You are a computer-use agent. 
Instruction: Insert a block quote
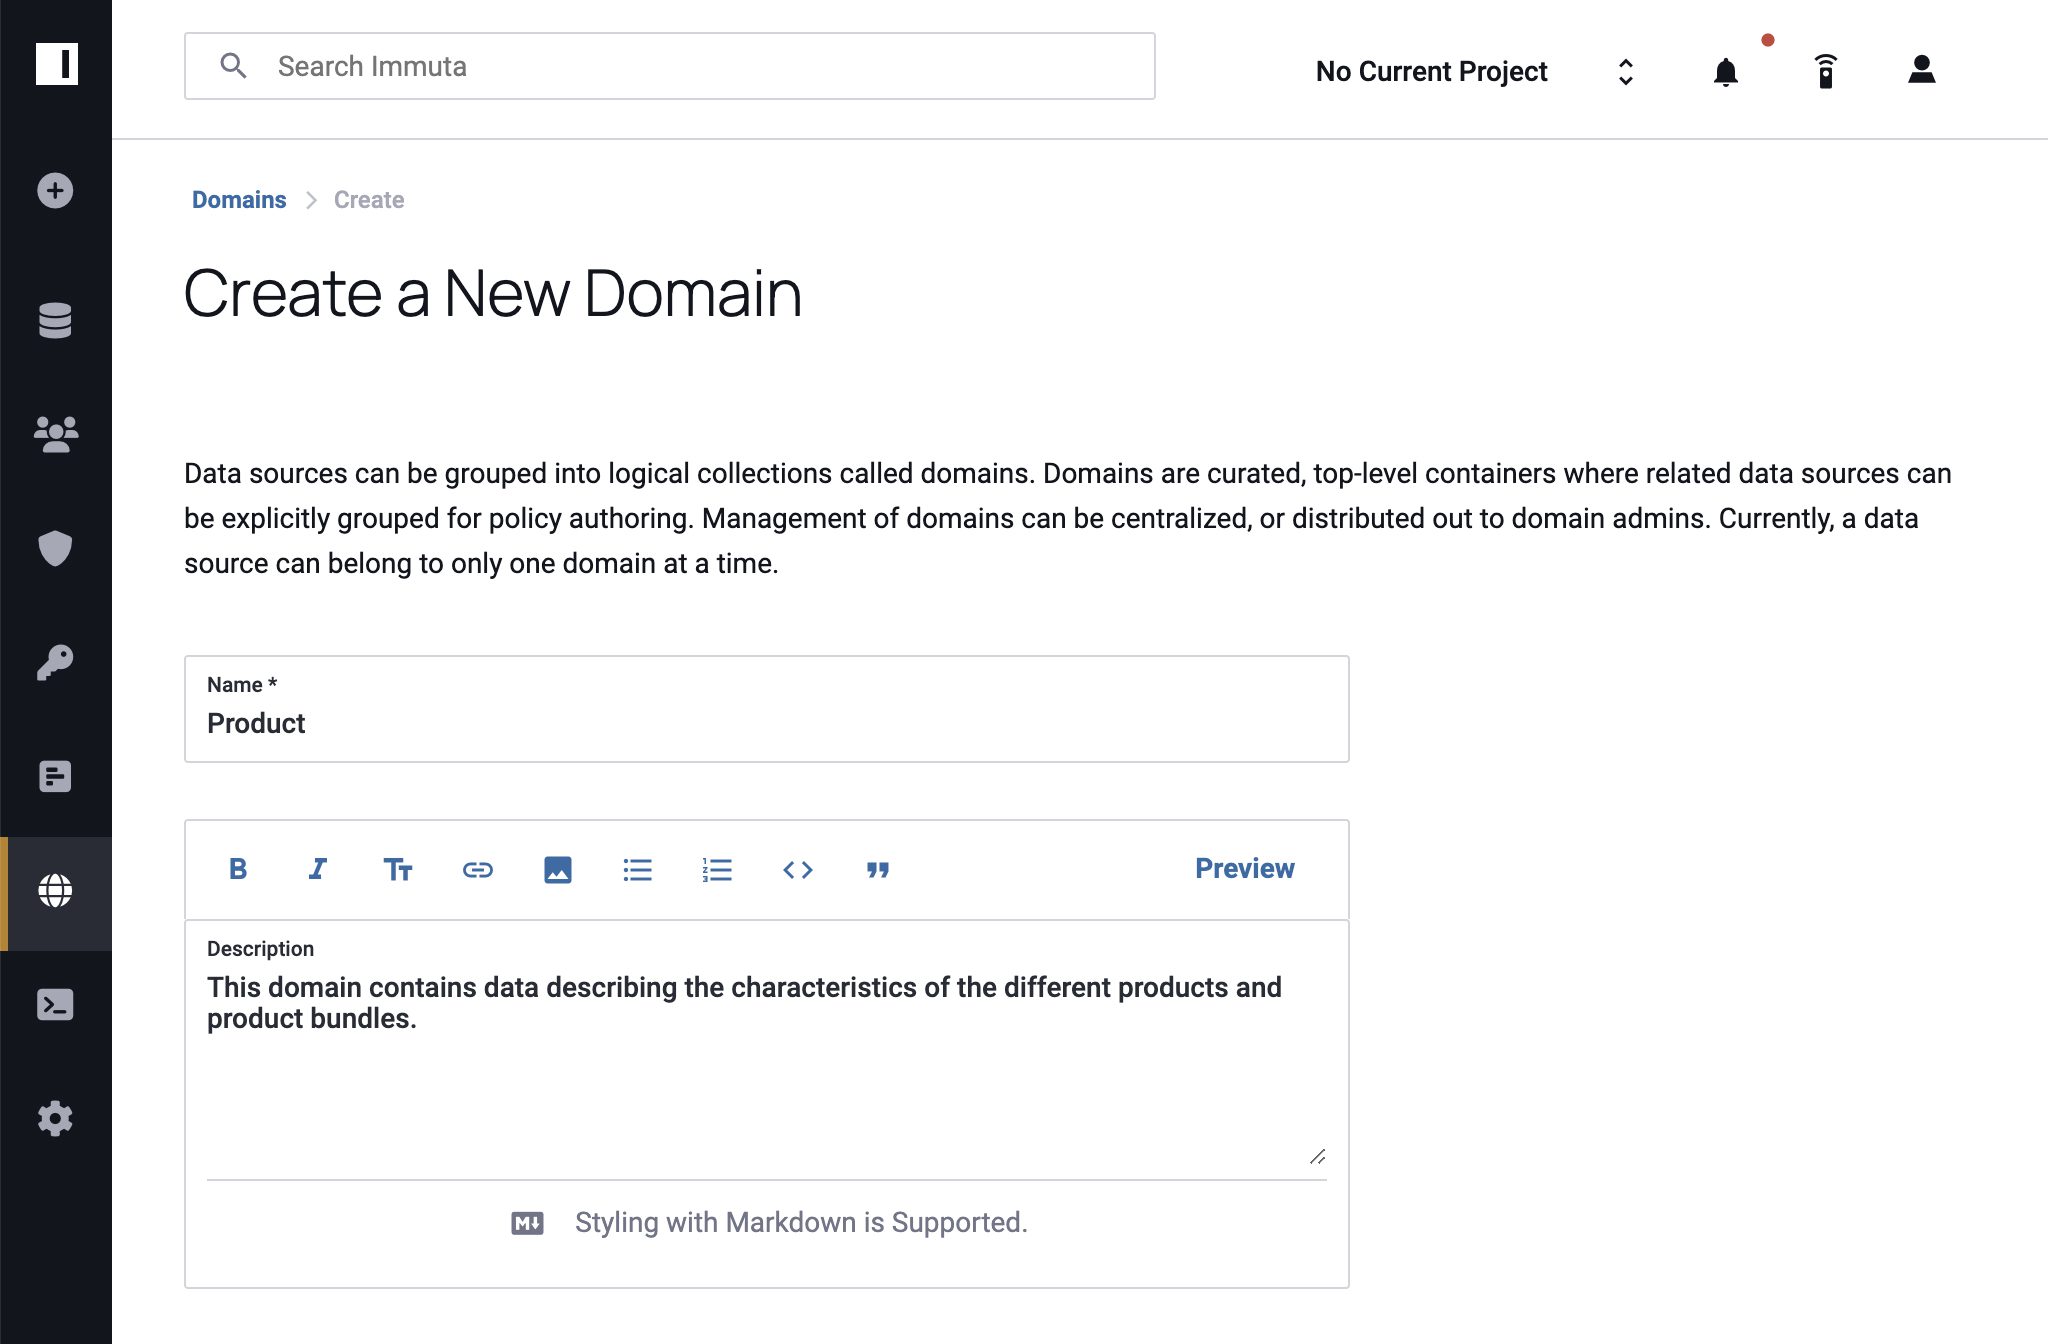click(x=878, y=870)
